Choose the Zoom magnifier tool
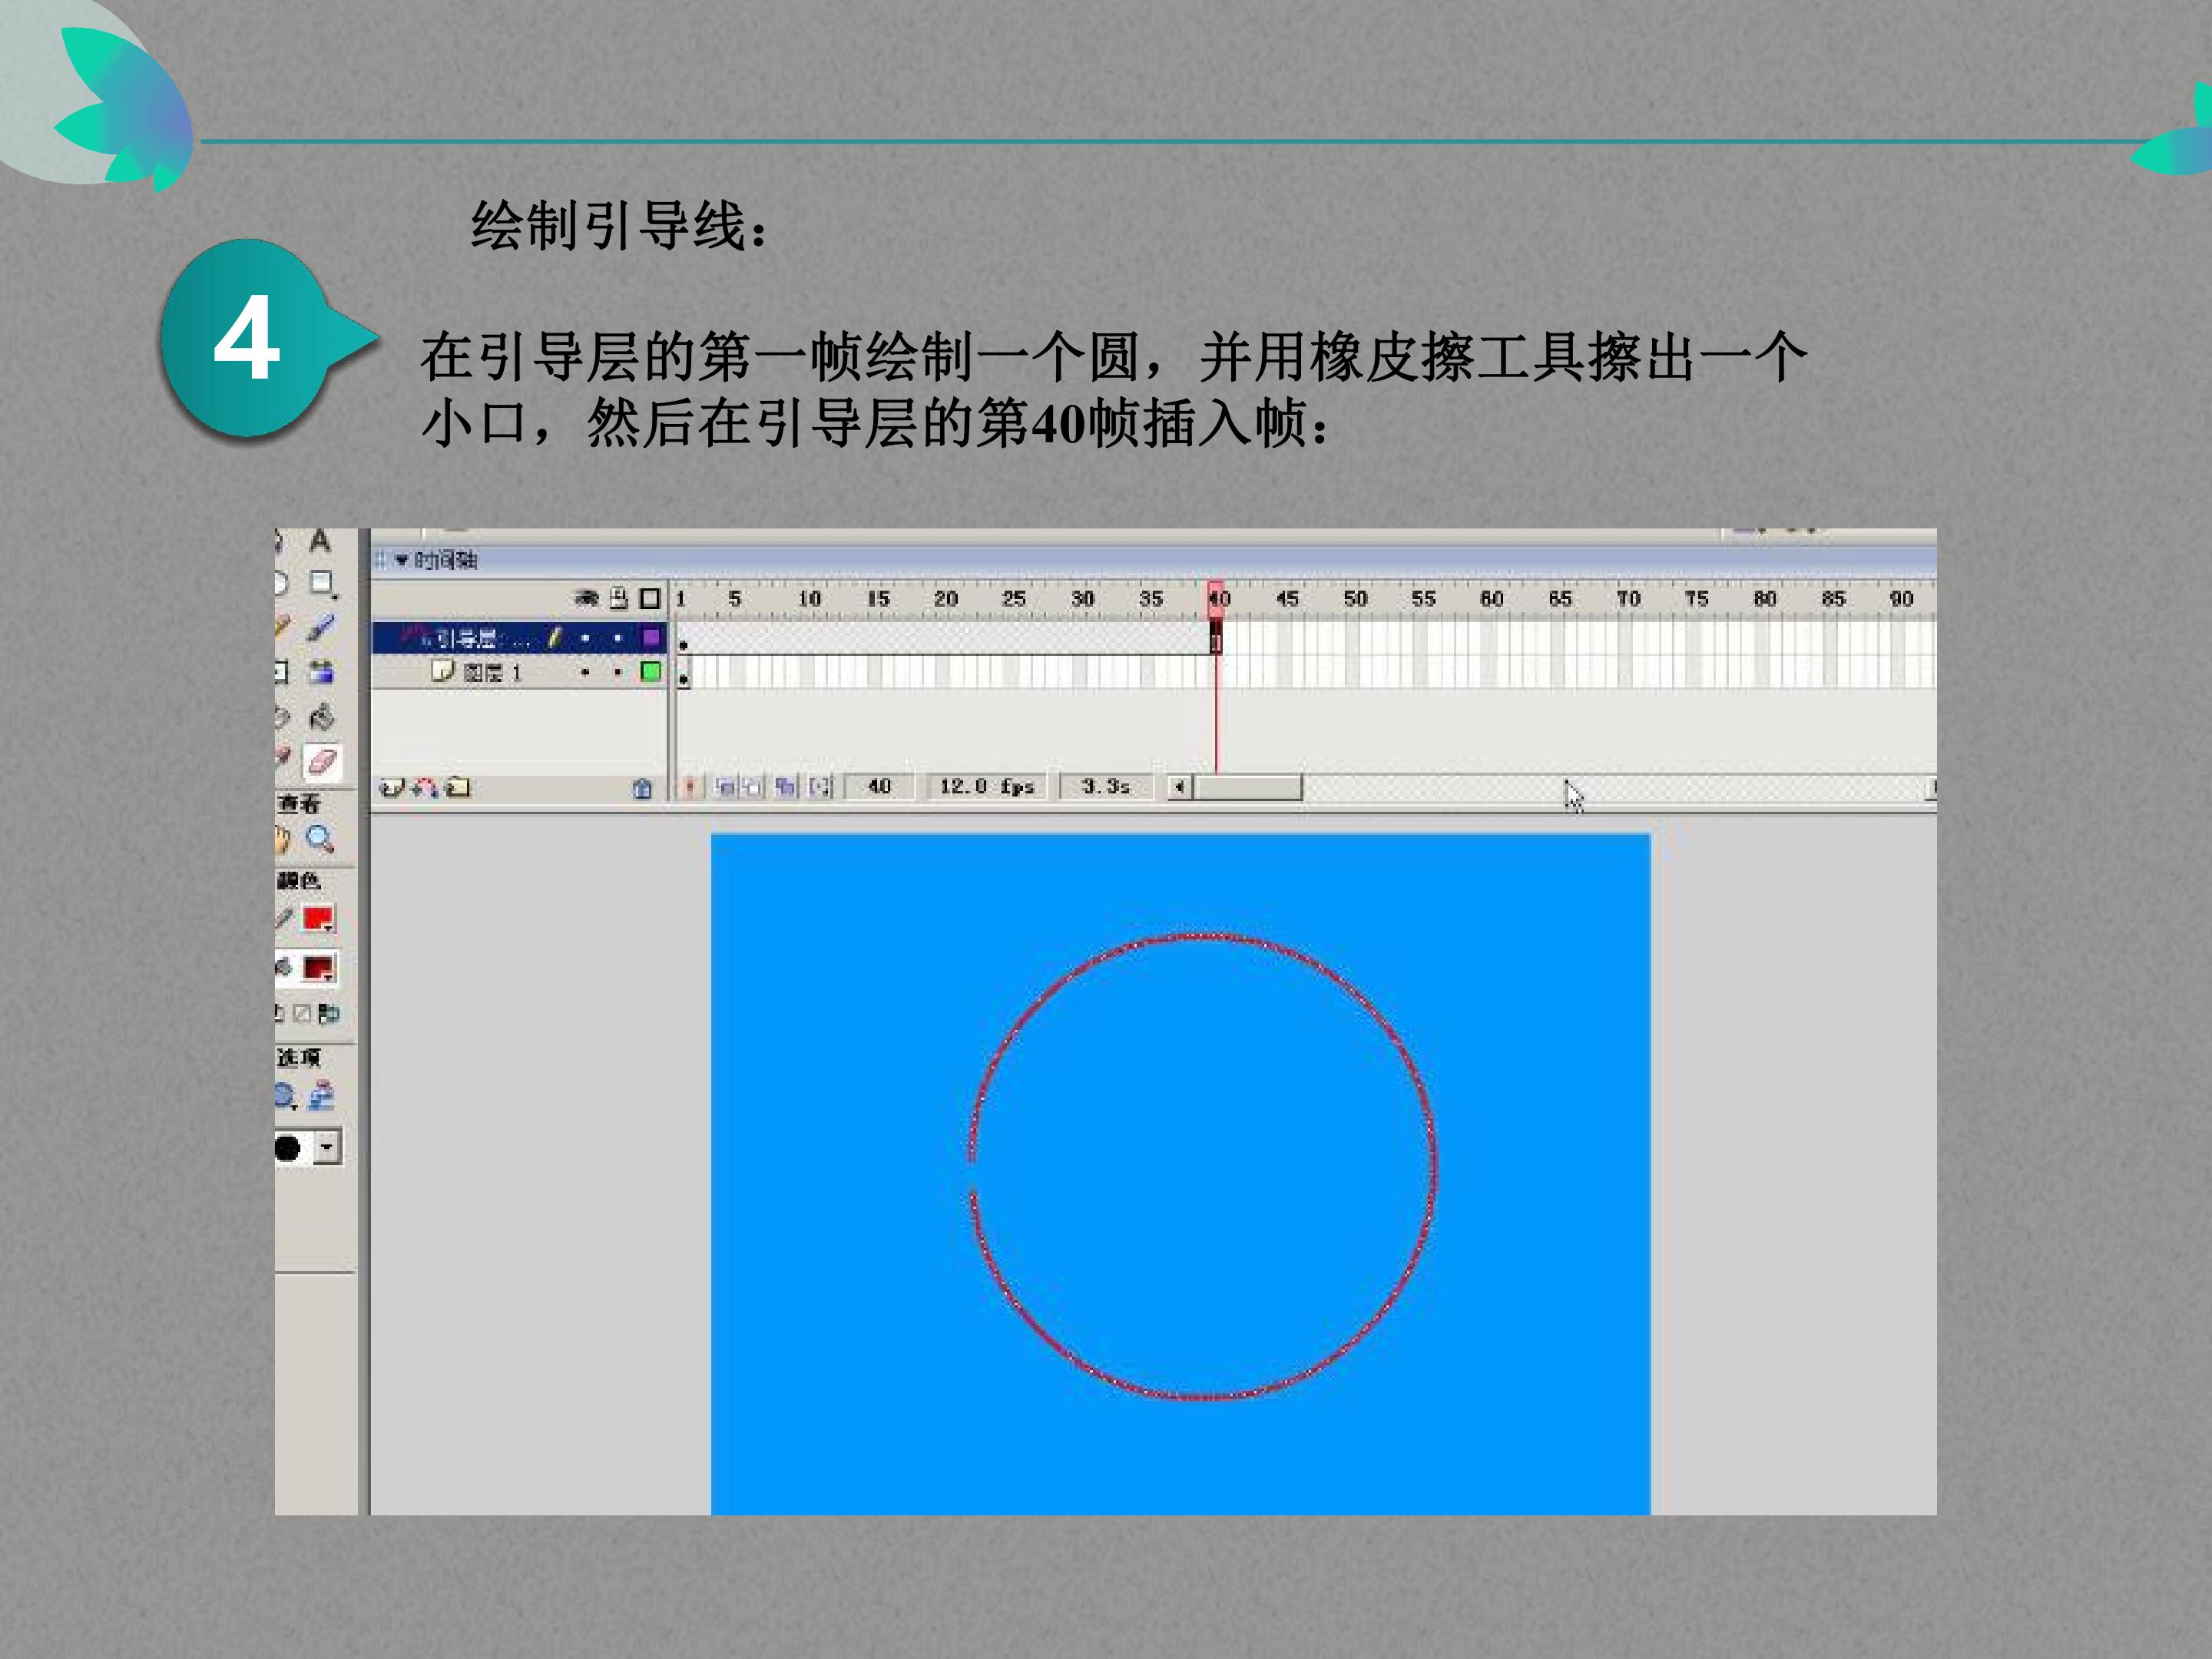This screenshot has height=1659, width=2212. tap(320, 838)
